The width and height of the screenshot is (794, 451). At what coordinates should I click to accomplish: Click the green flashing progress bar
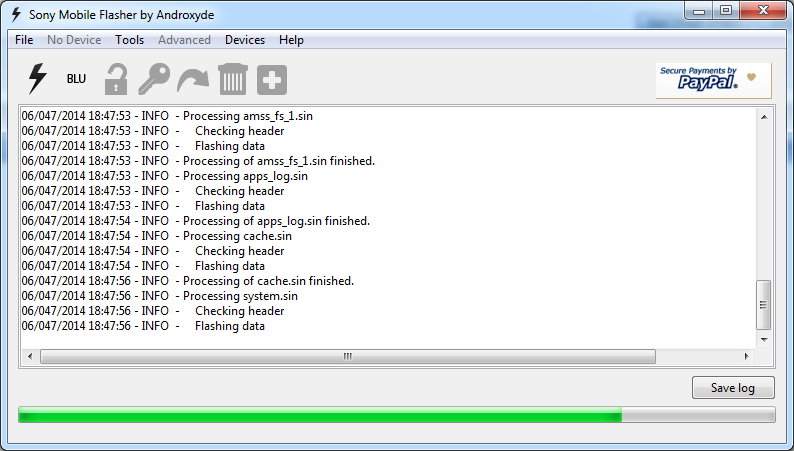point(396,415)
